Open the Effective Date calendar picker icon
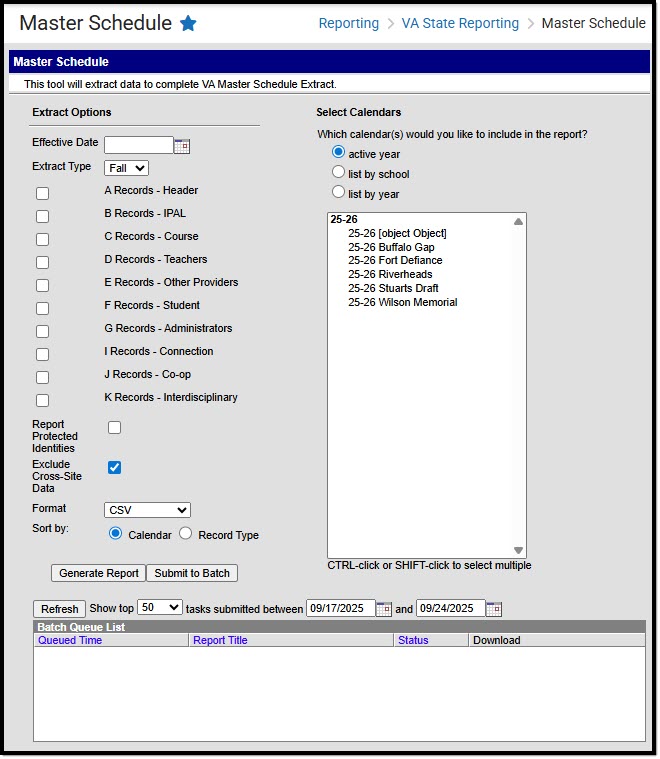The height and width of the screenshot is (759, 660). tap(182, 146)
